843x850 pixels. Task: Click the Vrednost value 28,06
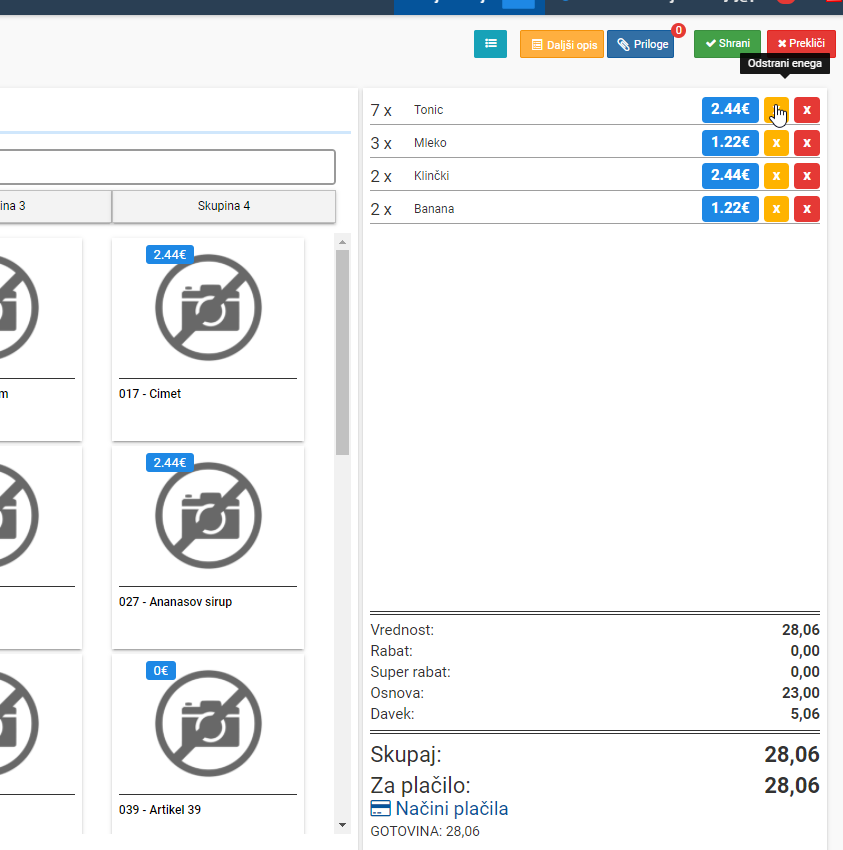tap(801, 630)
